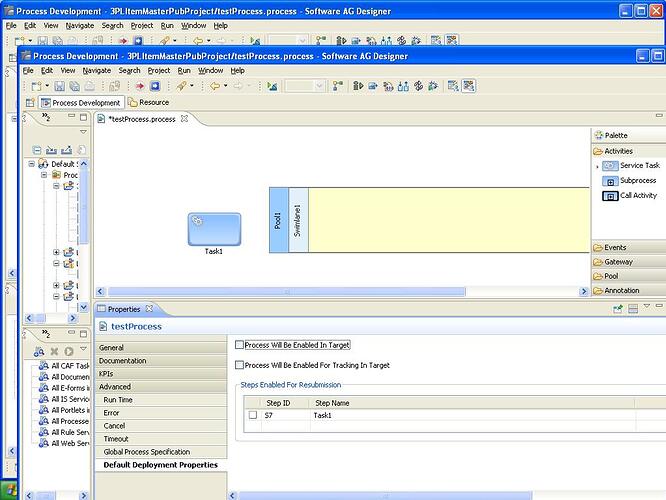The height and width of the screenshot is (500, 666).
Task: Click the Back yellow arrow toolbar icon
Action: tap(215, 86)
